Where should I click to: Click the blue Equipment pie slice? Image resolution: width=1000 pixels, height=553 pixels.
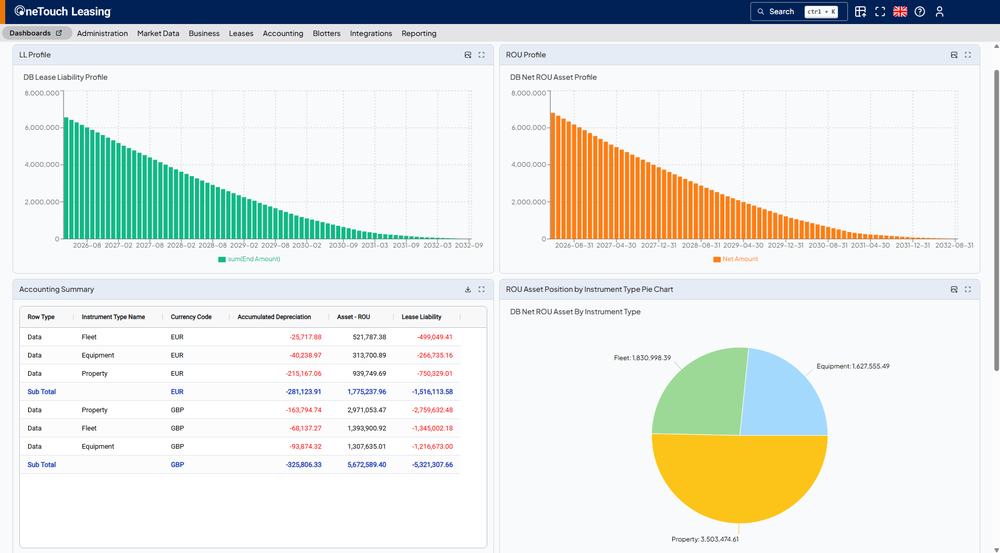tap(781, 397)
